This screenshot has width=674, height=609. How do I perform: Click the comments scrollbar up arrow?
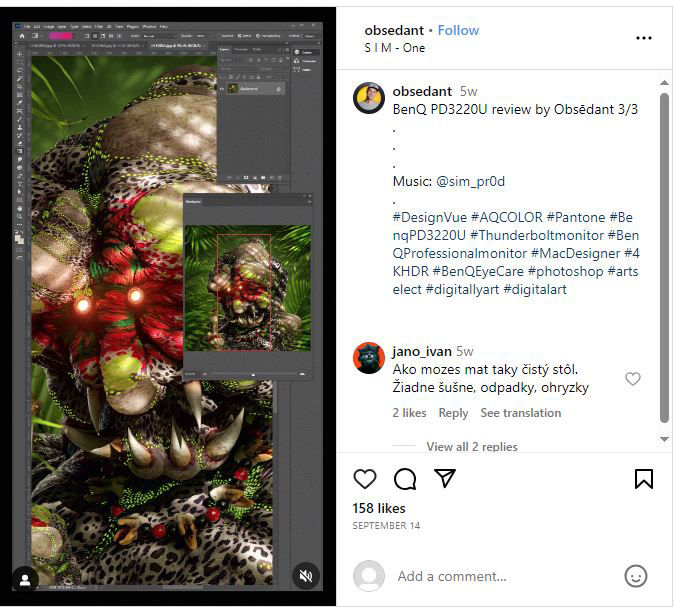[664, 83]
